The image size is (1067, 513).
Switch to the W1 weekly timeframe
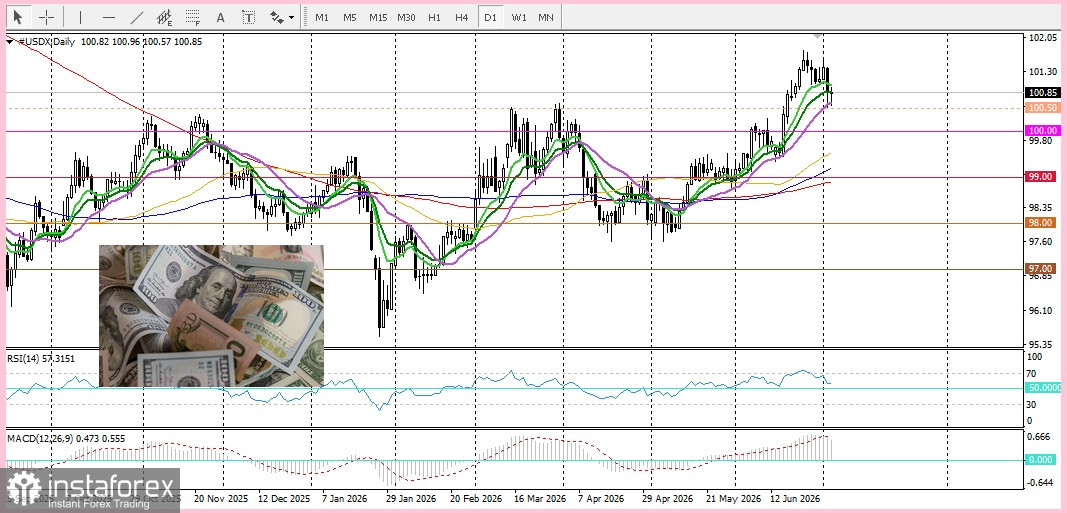point(519,17)
